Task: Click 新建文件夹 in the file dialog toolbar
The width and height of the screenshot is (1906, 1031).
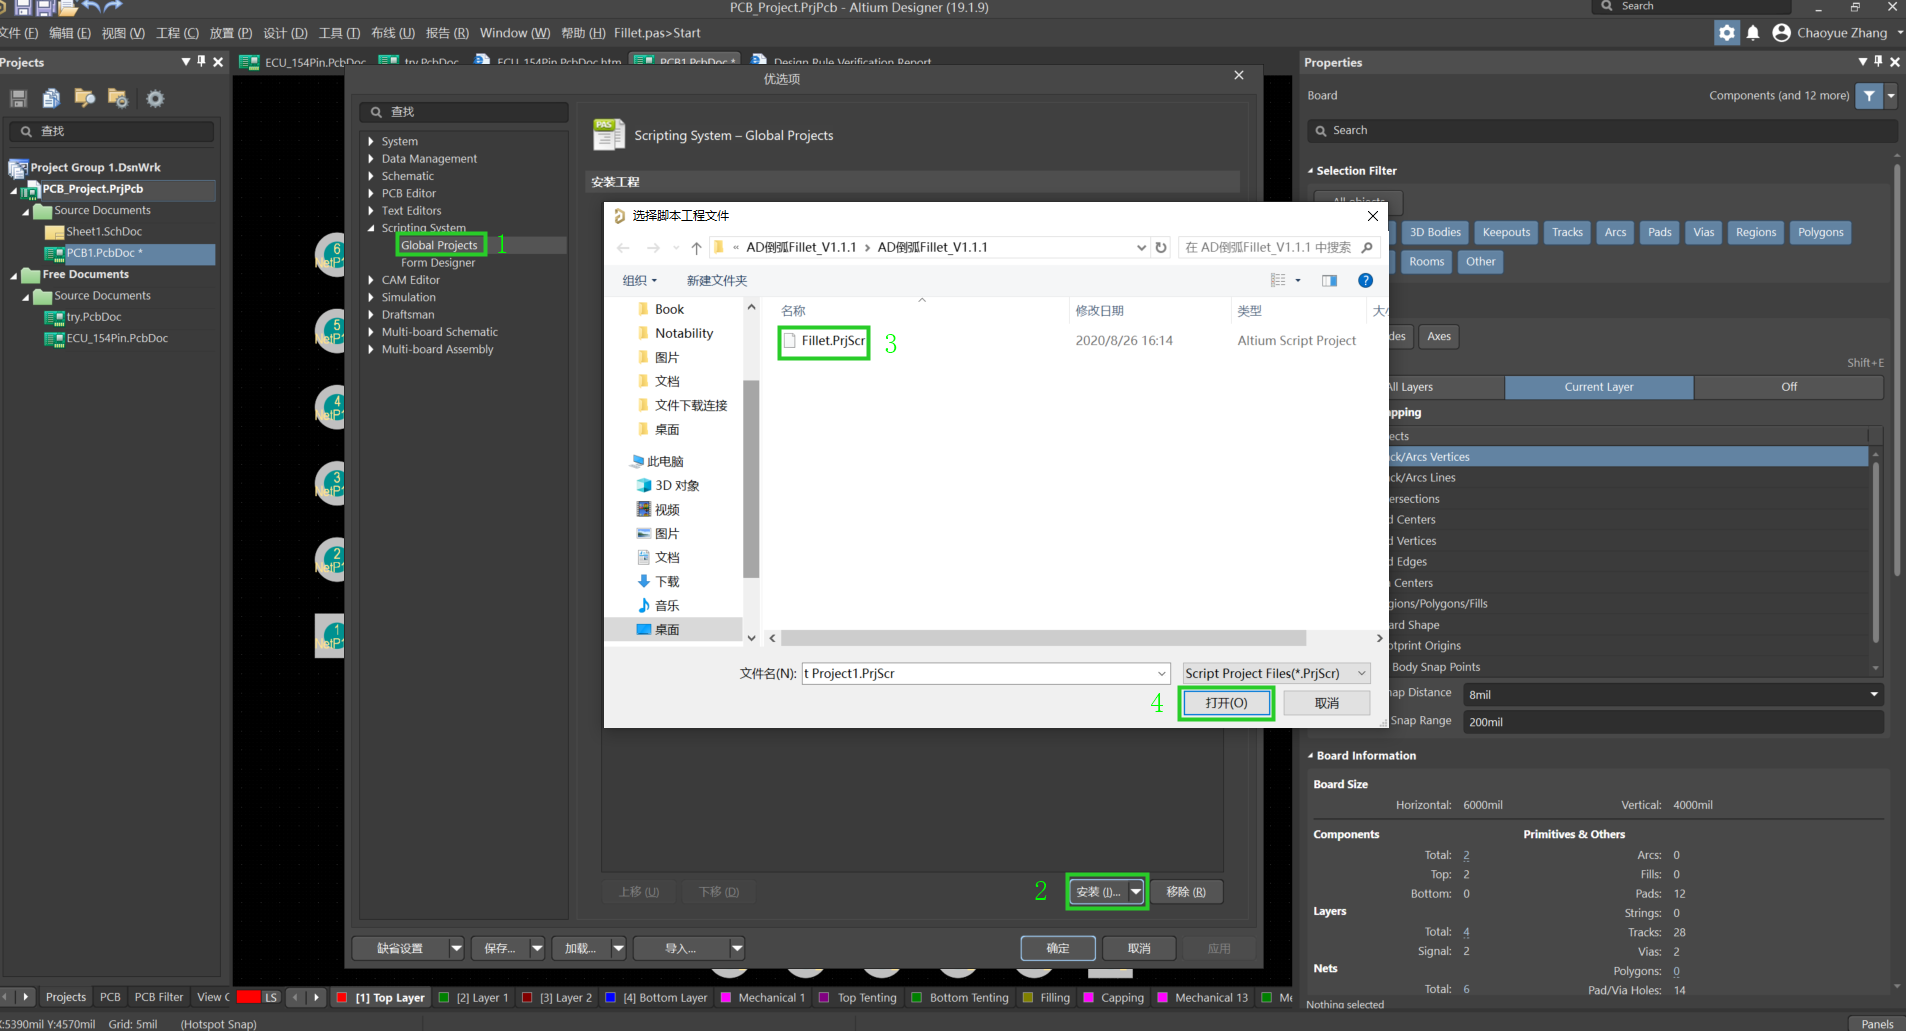Action: (x=716, y=281)
